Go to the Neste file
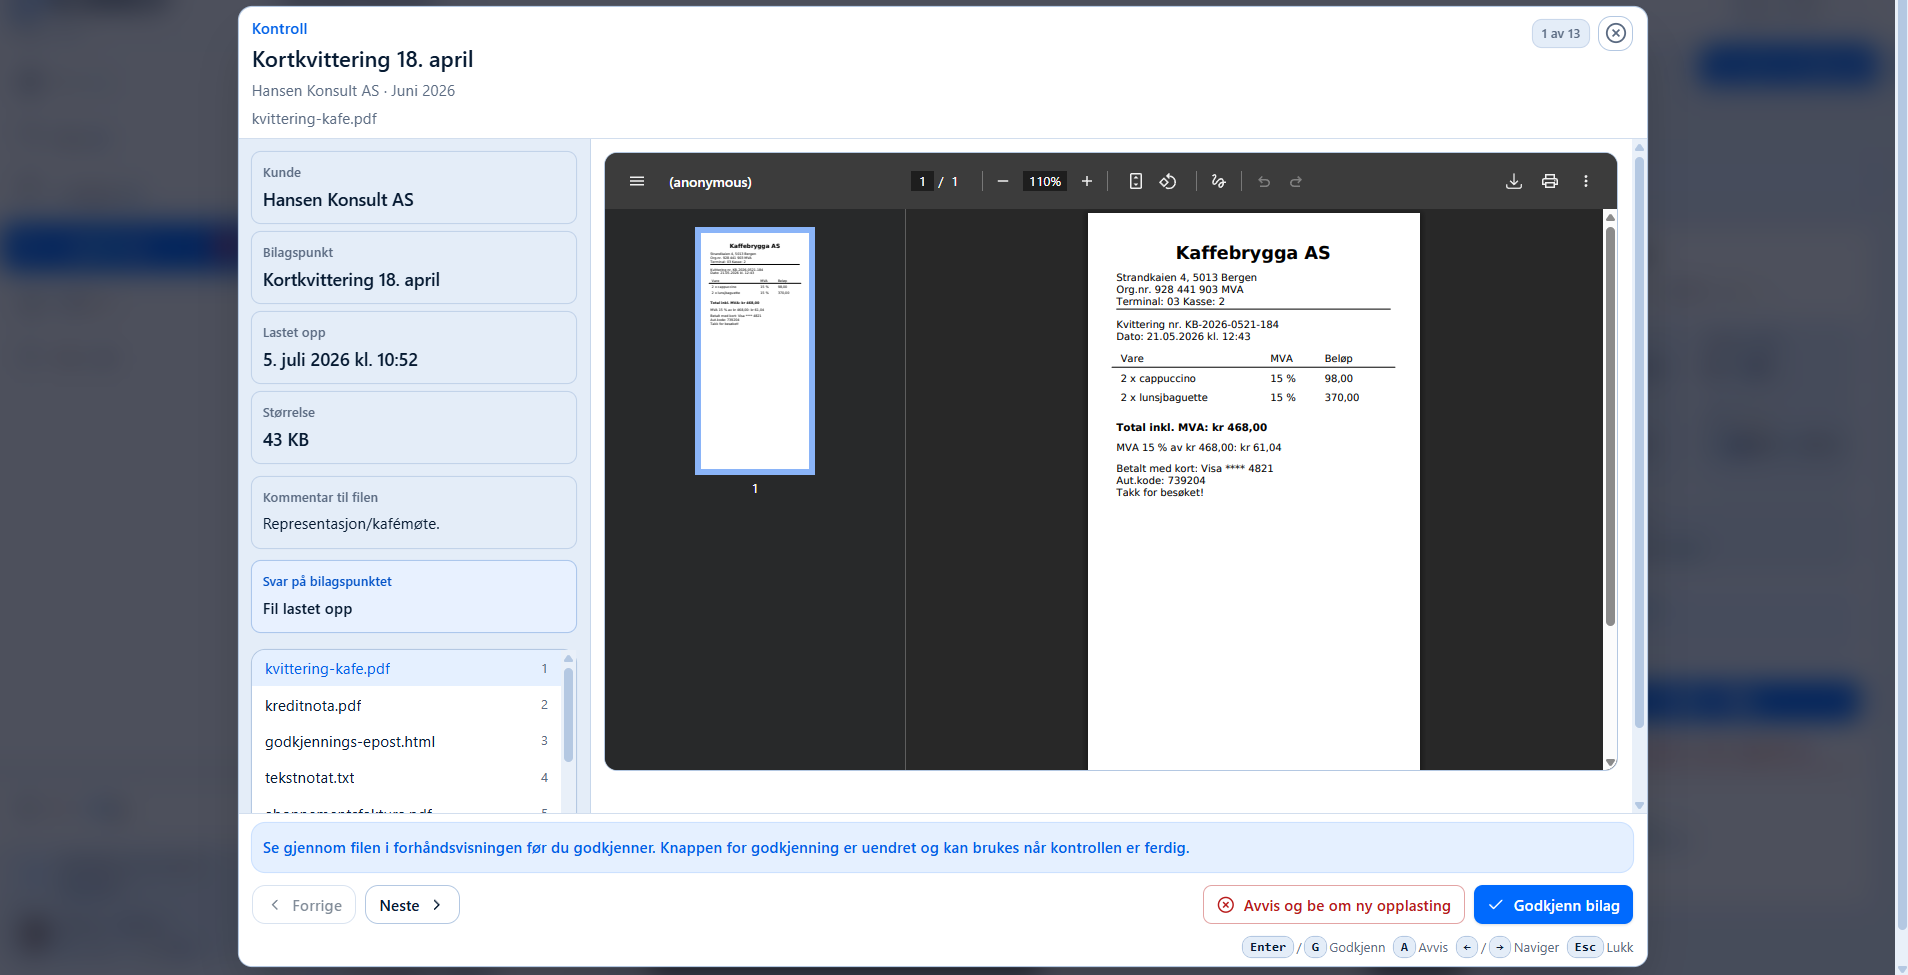 coord(412,905)
